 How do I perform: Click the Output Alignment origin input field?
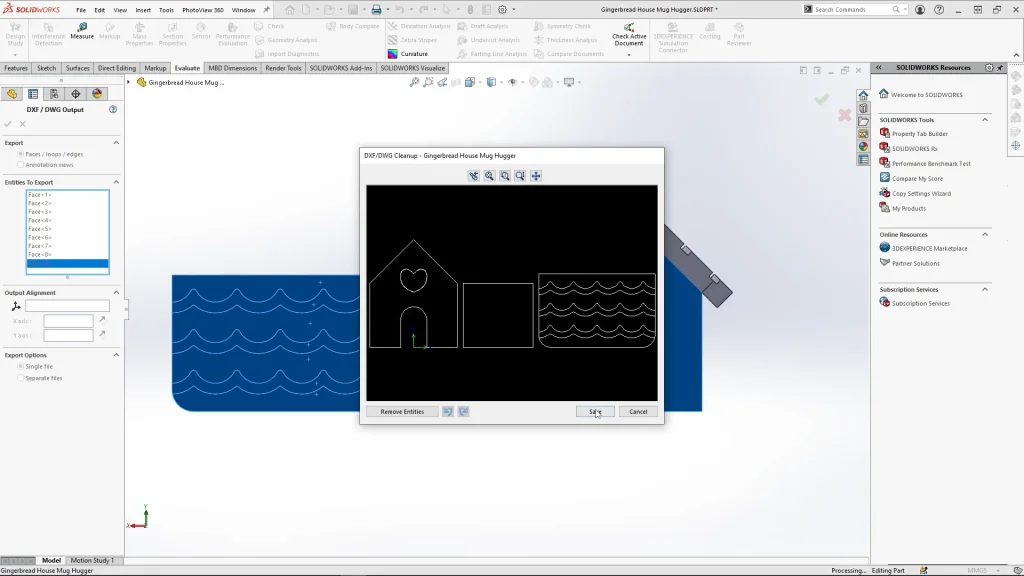(x=67, y=306)
